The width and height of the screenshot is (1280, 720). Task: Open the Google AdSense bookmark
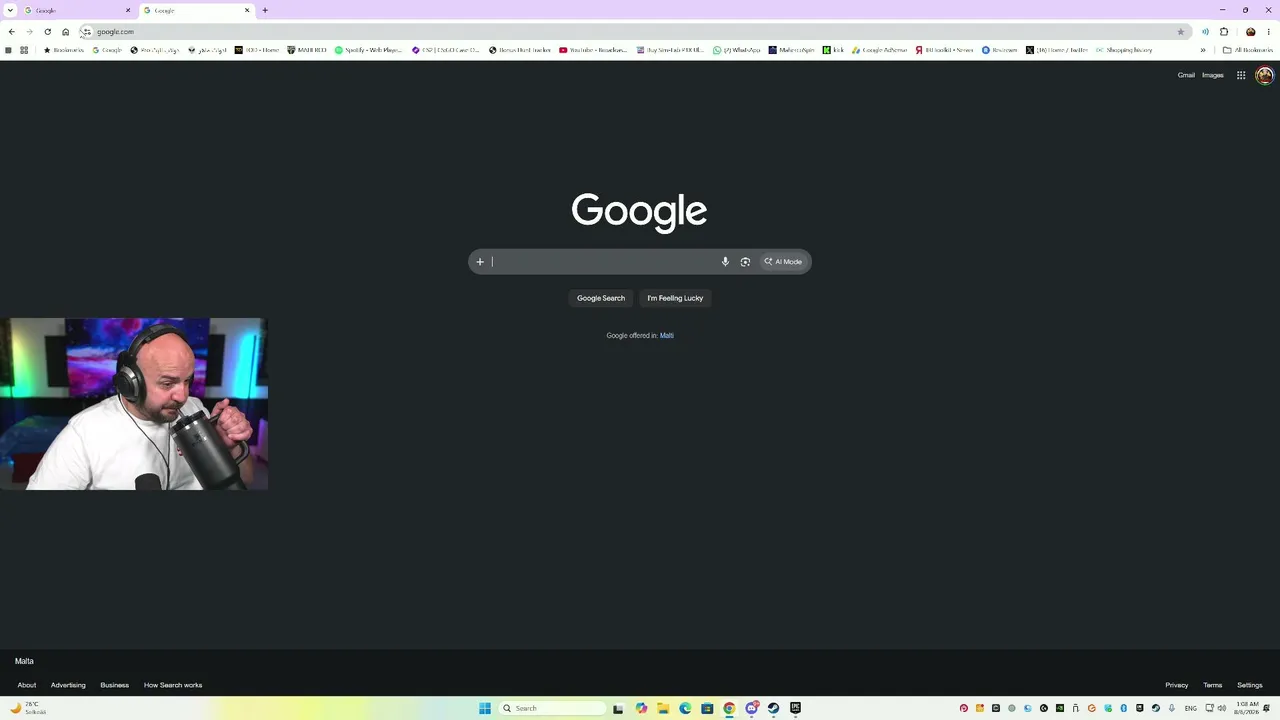880,50
